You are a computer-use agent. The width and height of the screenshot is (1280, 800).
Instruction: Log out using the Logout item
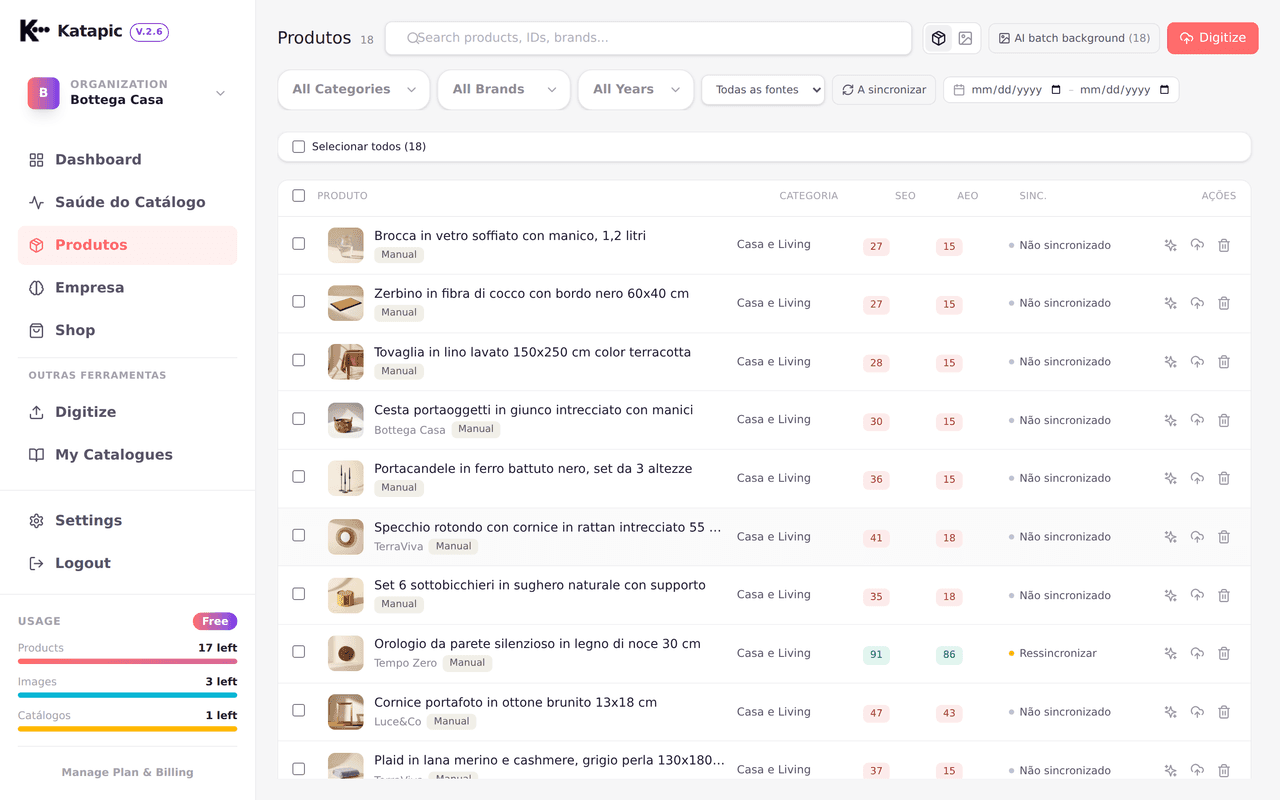tap(128, 564)
